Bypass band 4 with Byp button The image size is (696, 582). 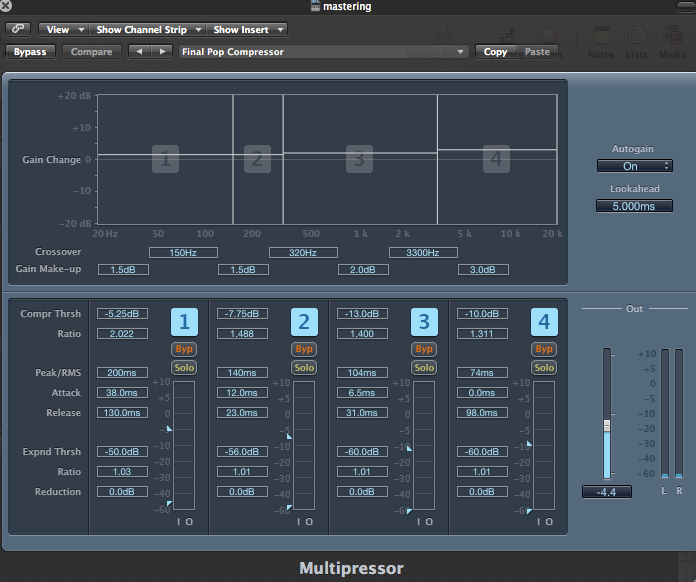point(544,349)
